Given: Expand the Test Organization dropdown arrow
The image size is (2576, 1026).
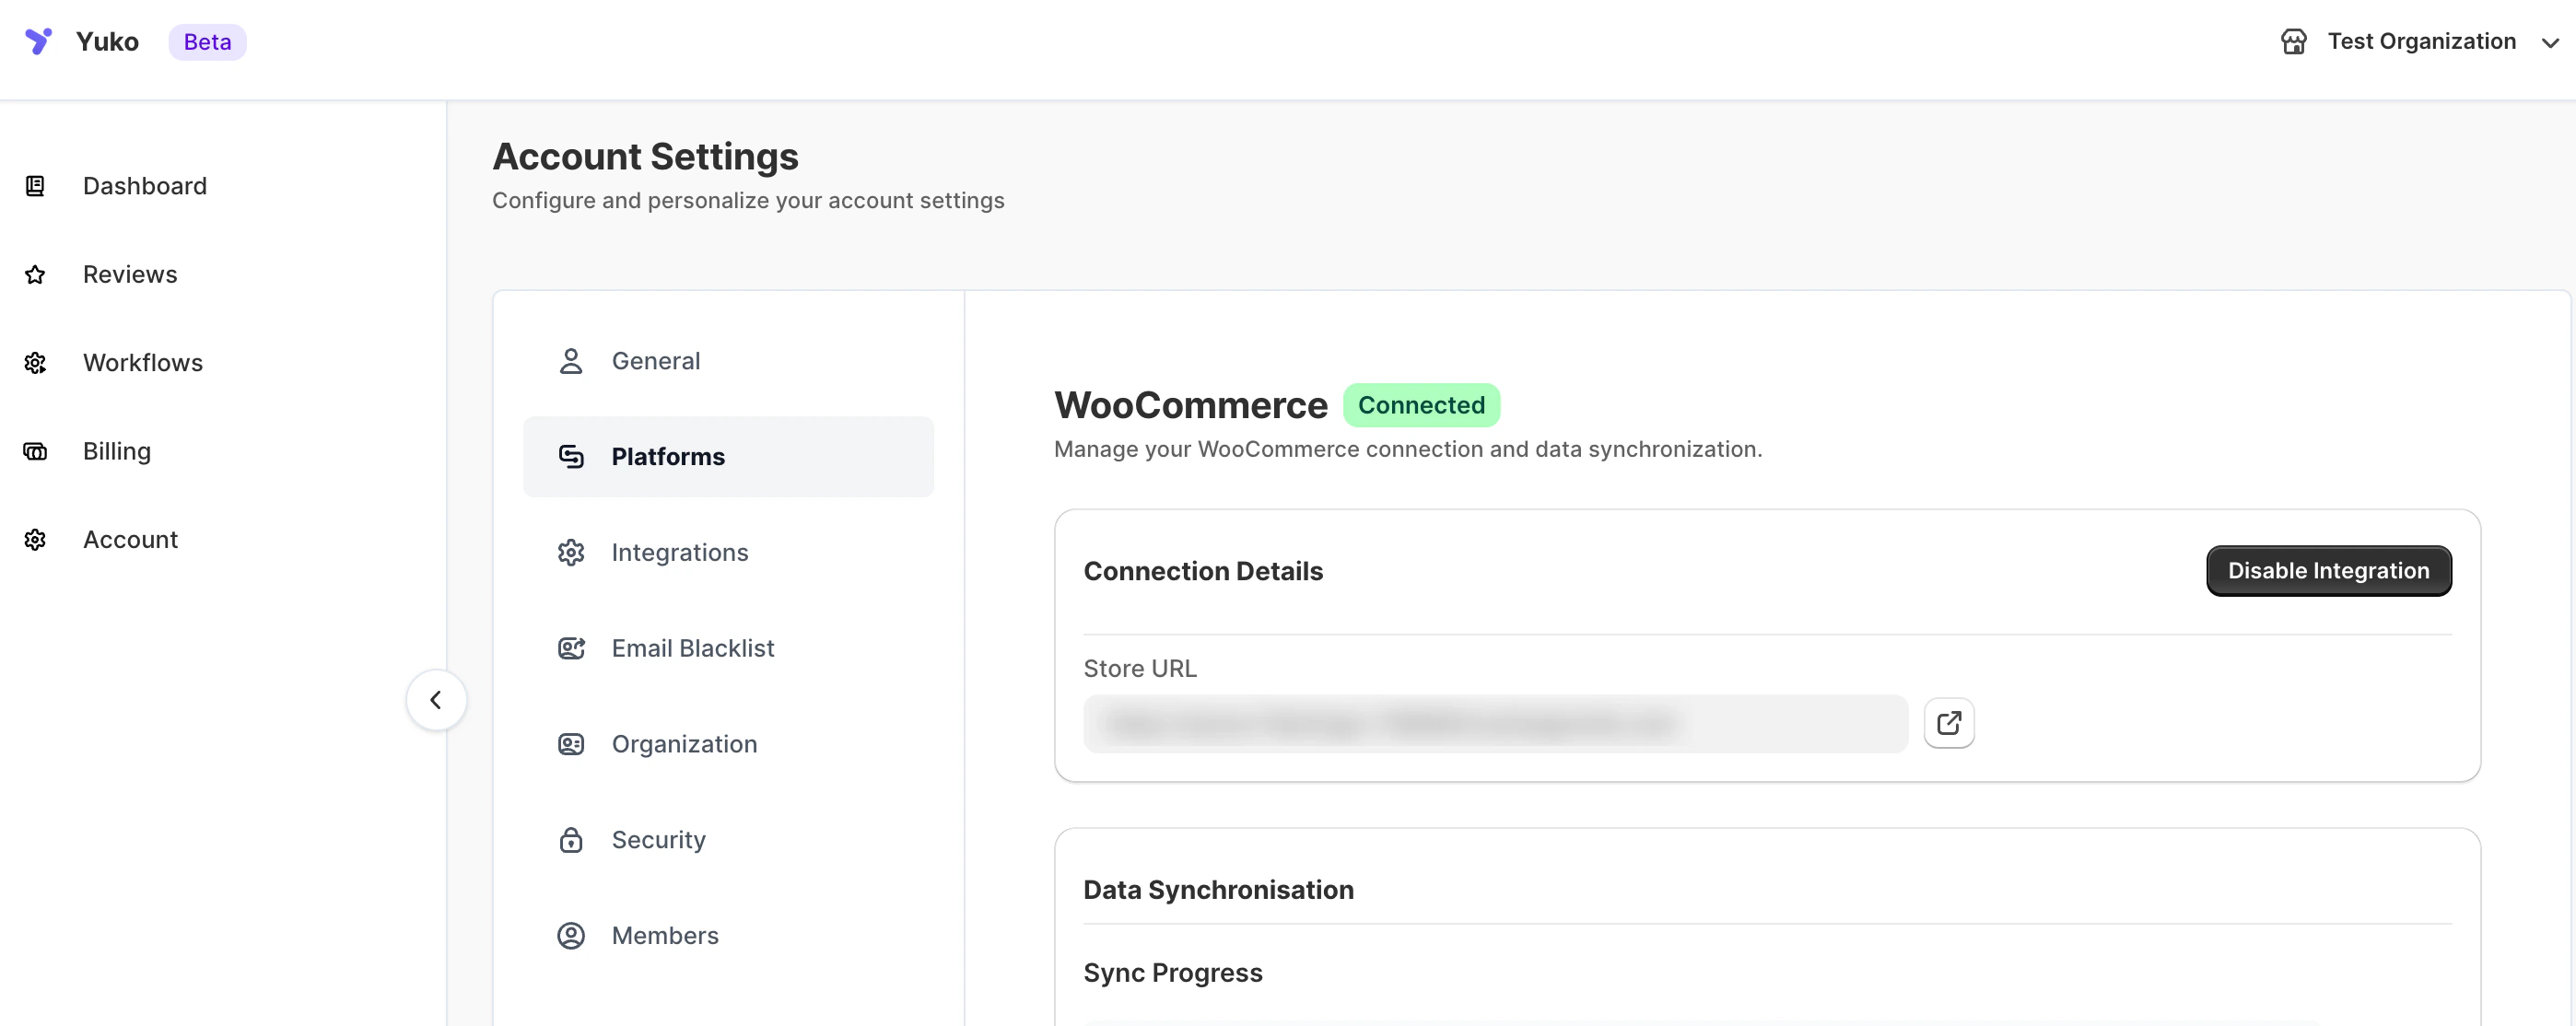Looking at the screenshot, I should point(2550,42).
